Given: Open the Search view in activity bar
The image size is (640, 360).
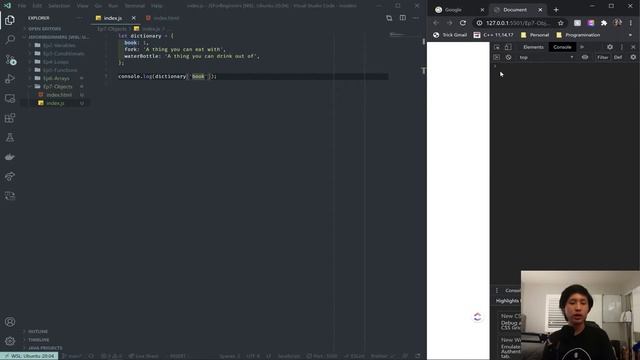Looking at the screenshot, I should [x=10, y=40].
